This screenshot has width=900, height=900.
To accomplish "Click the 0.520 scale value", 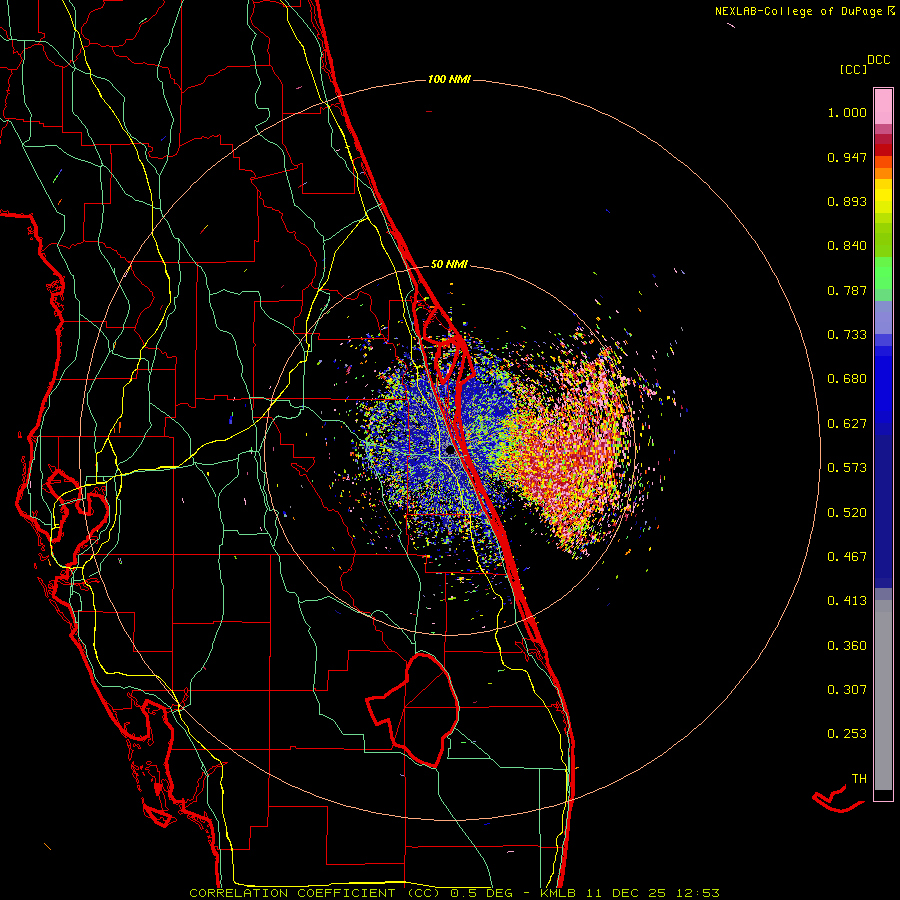I will [847, 513].
